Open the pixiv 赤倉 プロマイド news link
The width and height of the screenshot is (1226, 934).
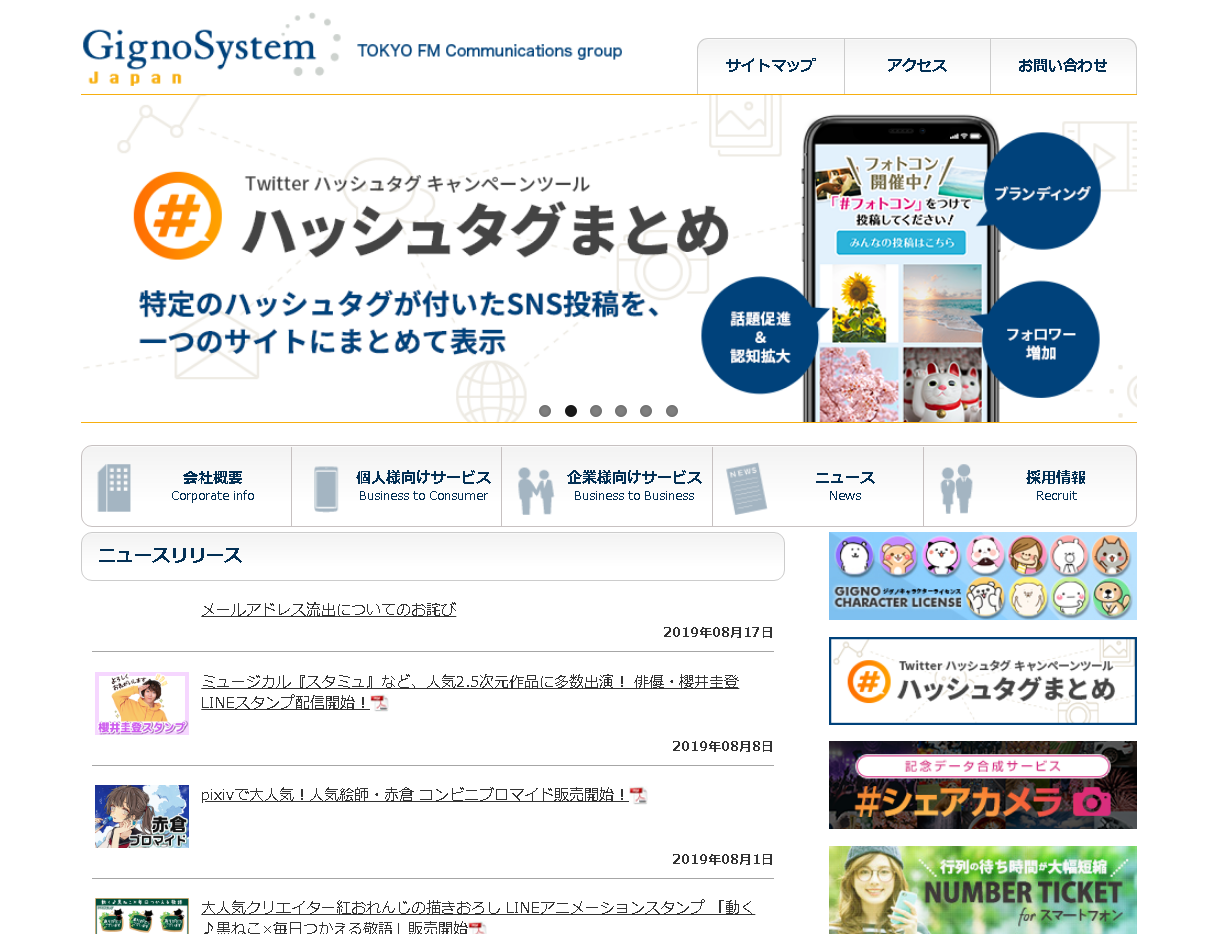(x=414, y=795)
